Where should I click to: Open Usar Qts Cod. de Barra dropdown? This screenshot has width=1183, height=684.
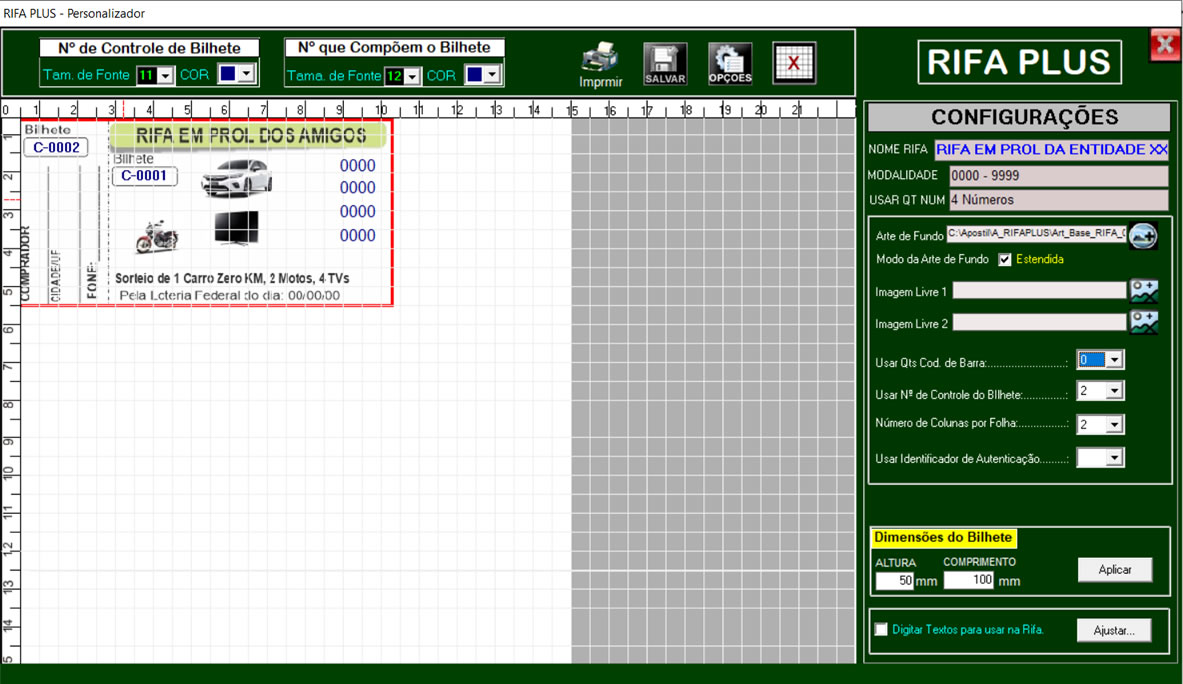[1114, 360]
